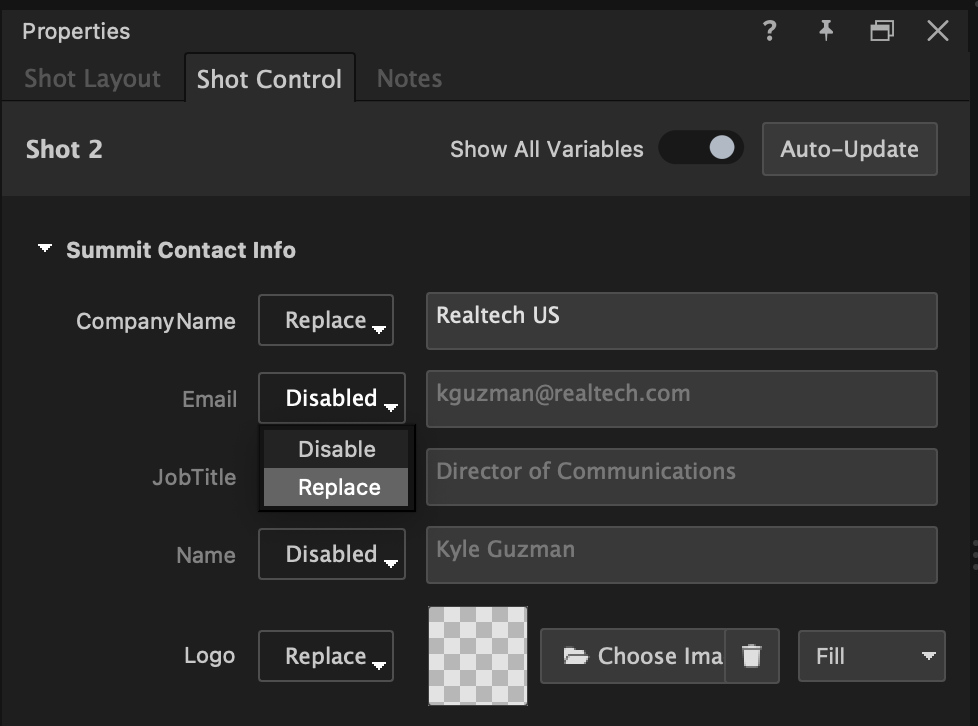Switch to the Shot Layout tab

[x=91, y=78]
